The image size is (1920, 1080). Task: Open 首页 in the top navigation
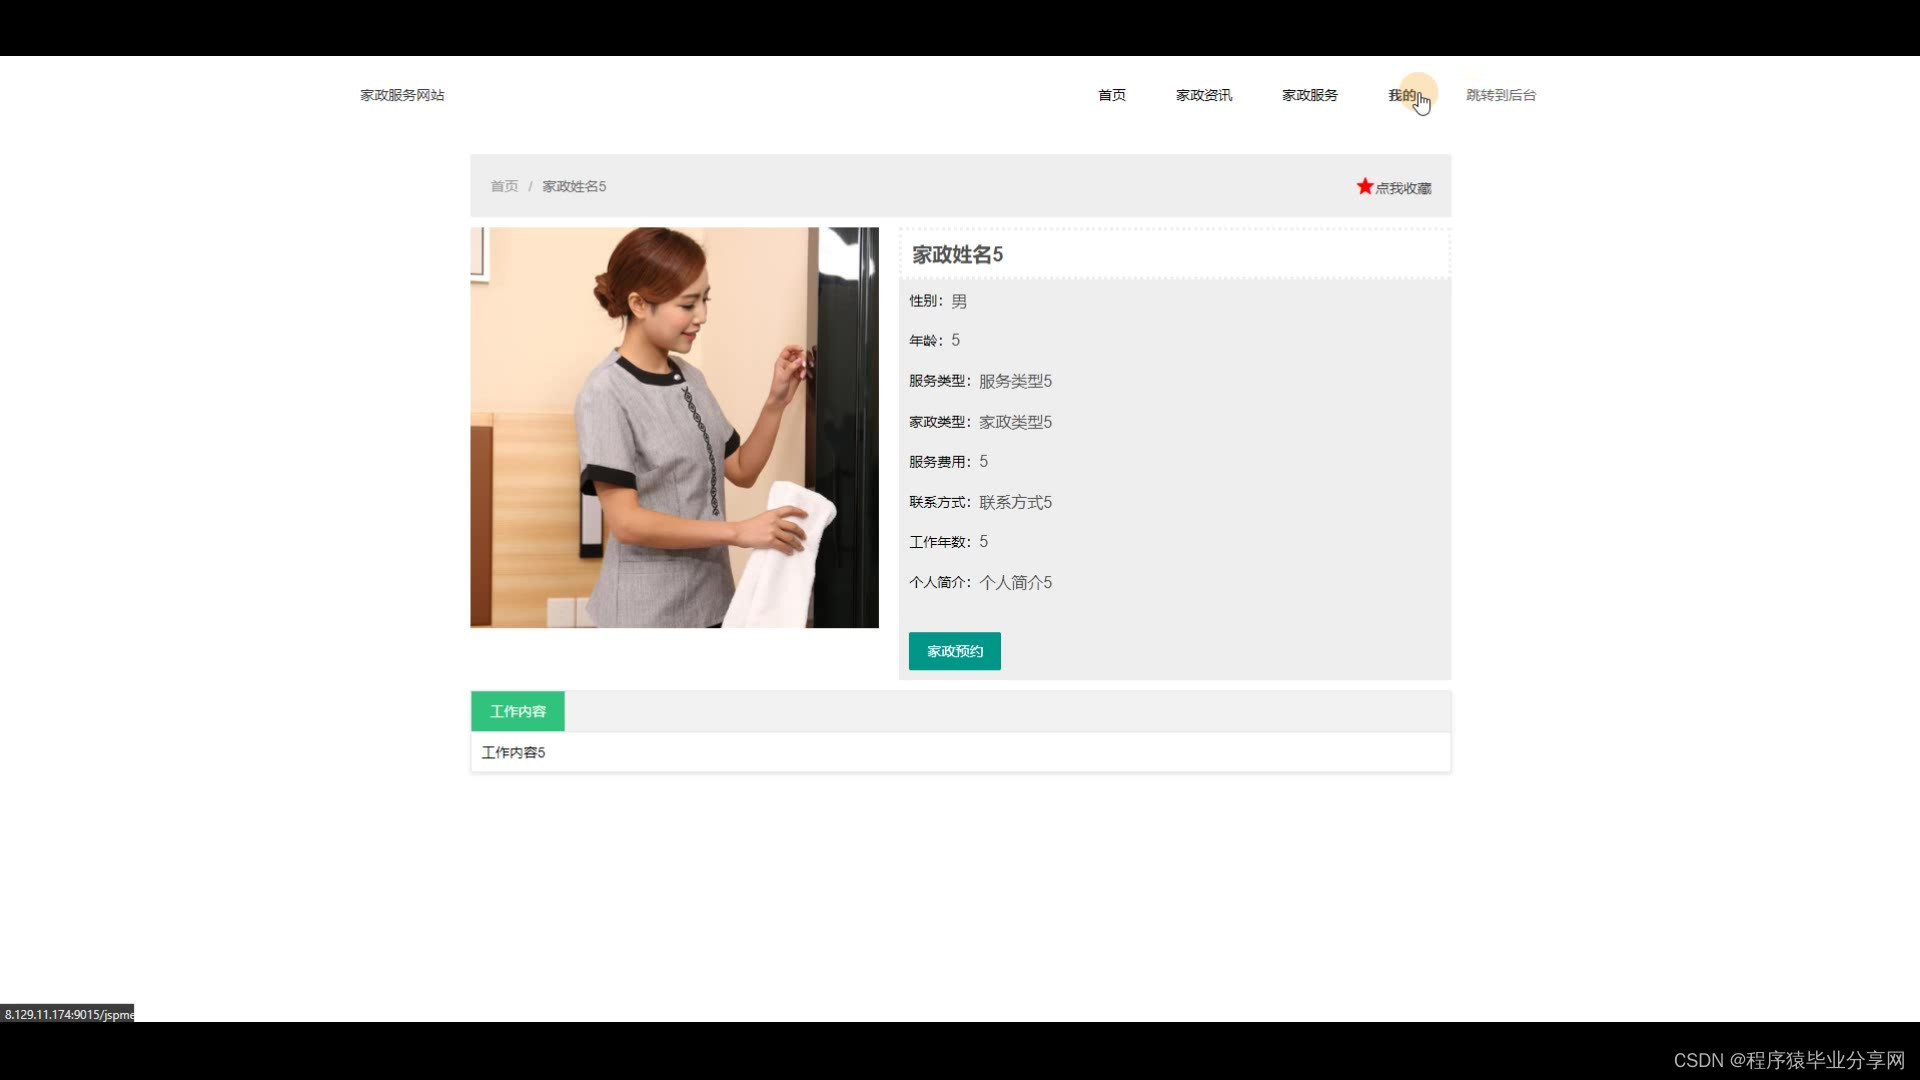coord(1111,95)
